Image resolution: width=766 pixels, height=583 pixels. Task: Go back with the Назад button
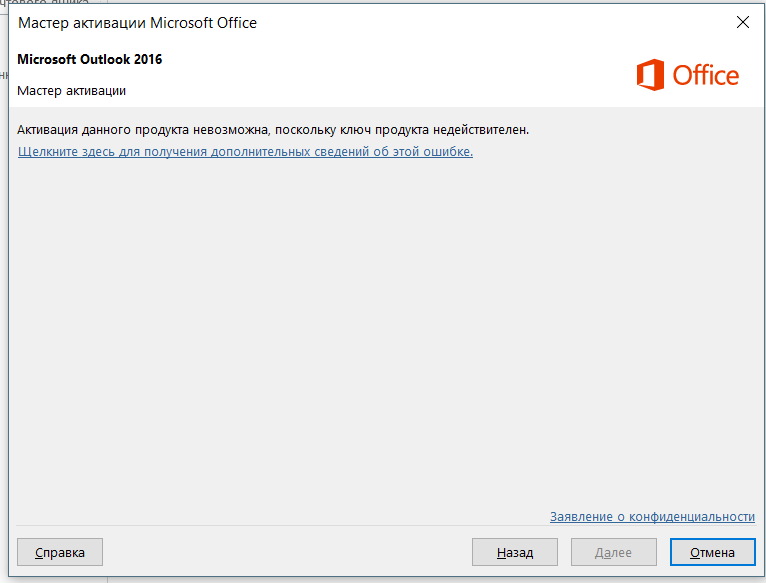point(514,552)
